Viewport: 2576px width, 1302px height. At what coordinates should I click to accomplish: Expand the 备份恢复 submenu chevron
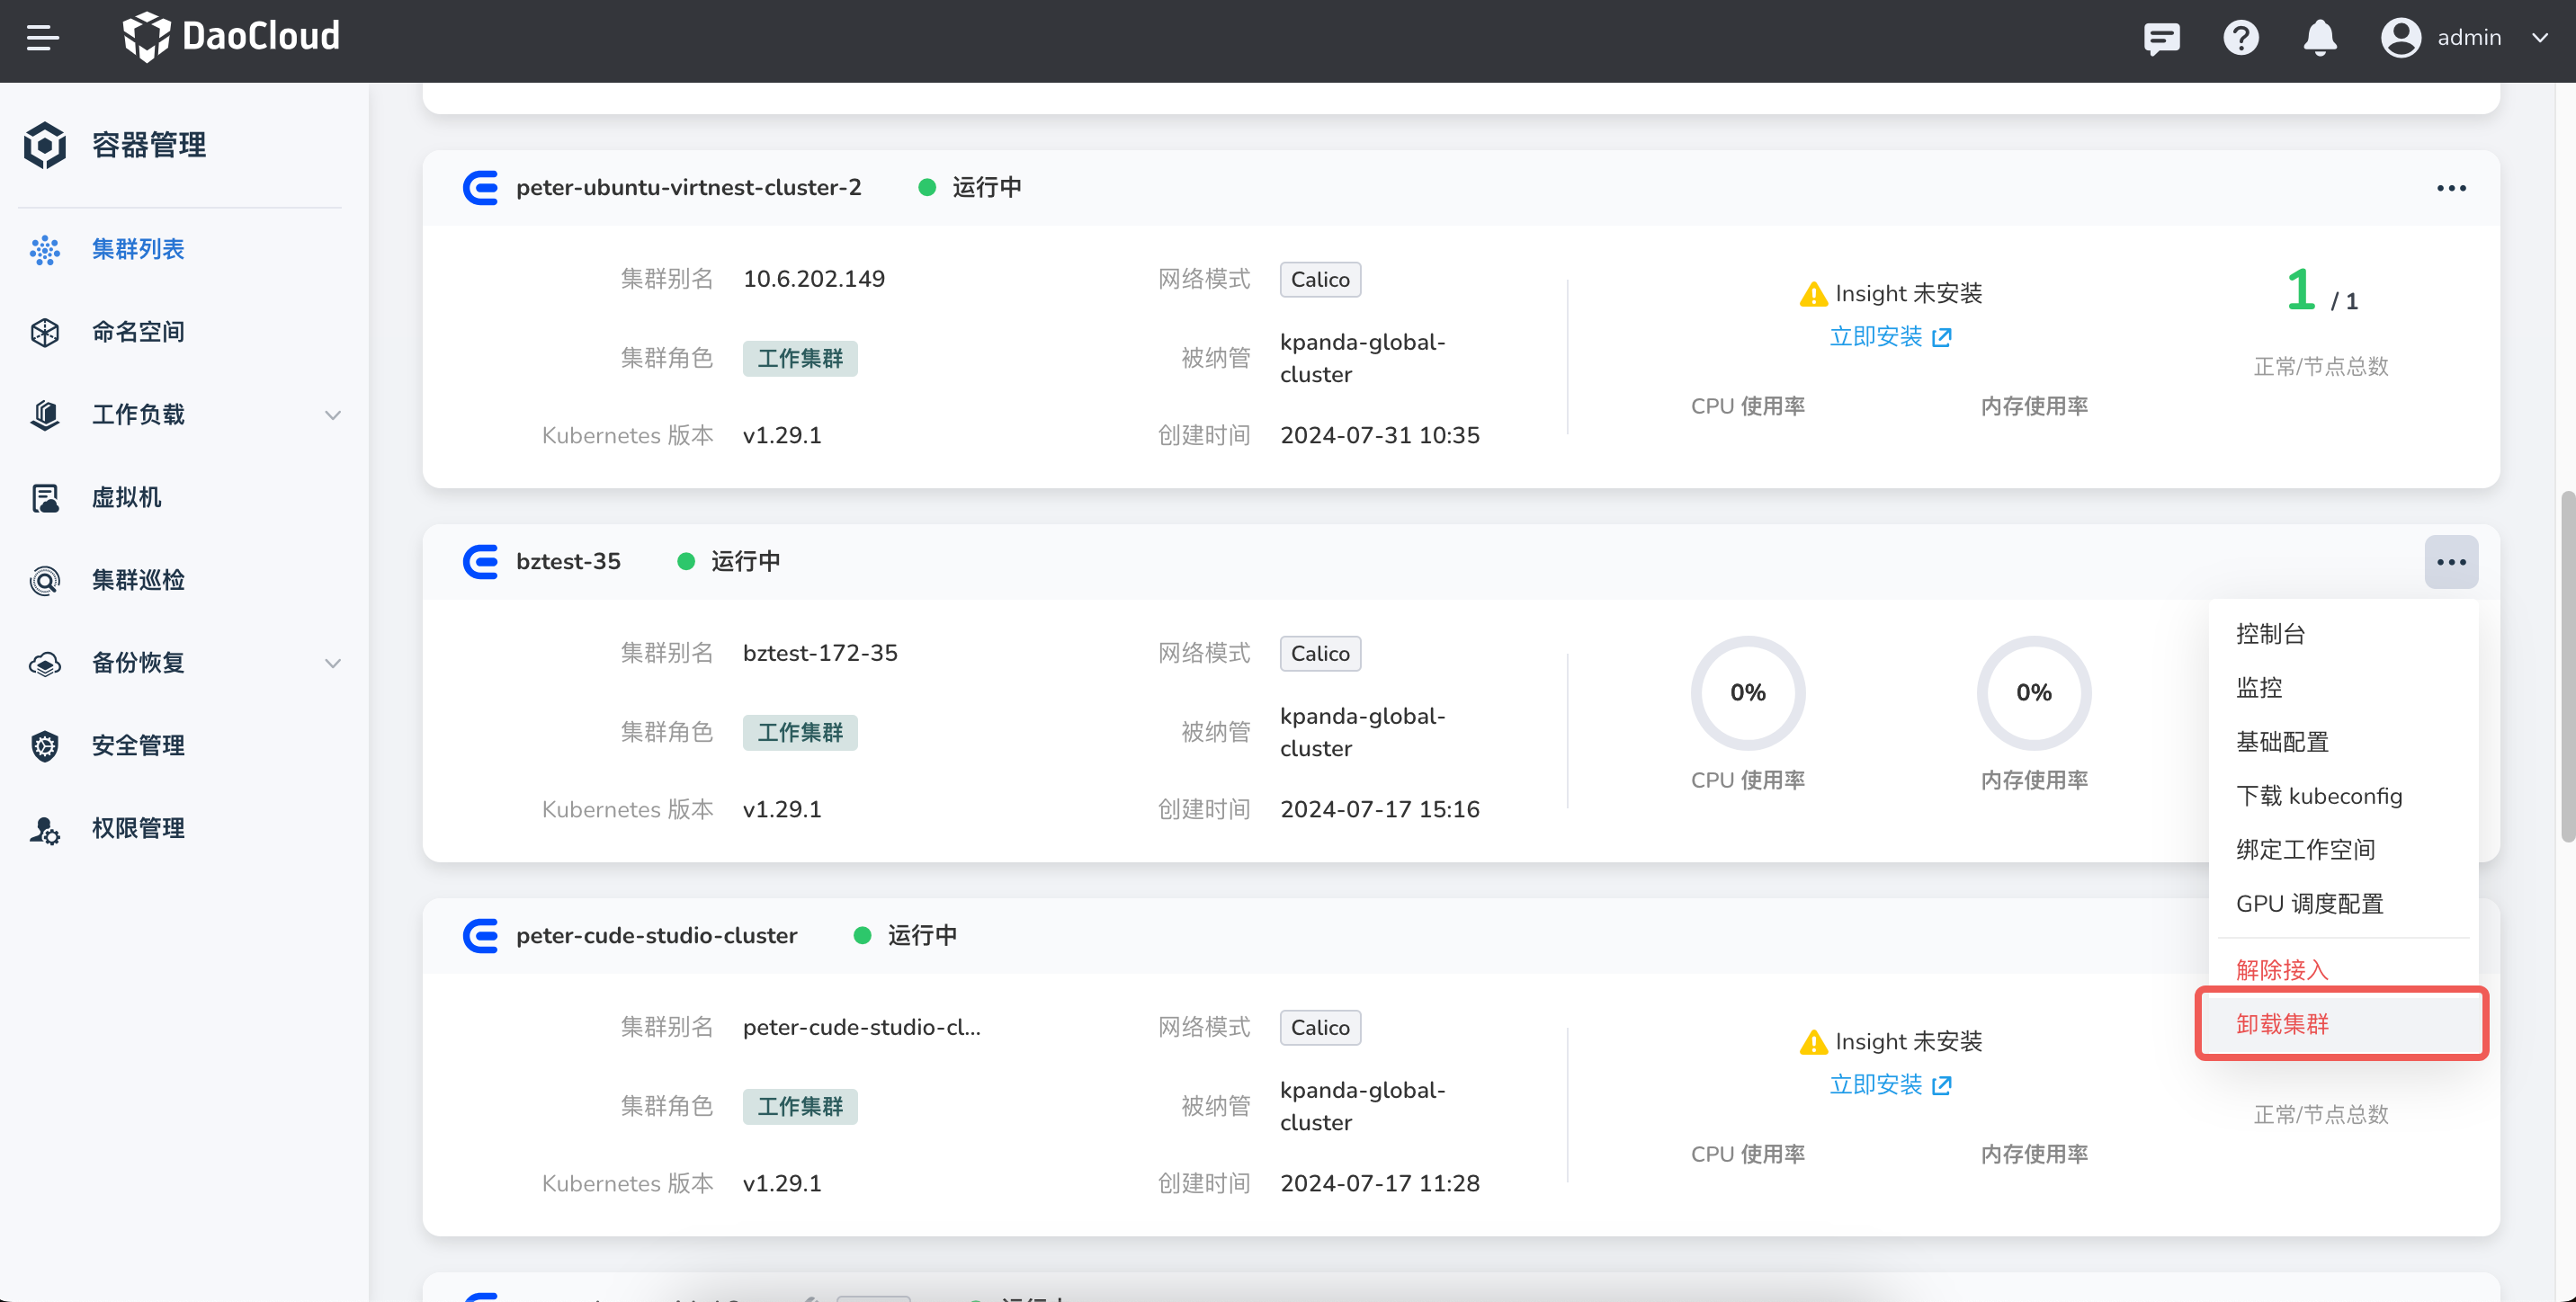click(333, 663)
